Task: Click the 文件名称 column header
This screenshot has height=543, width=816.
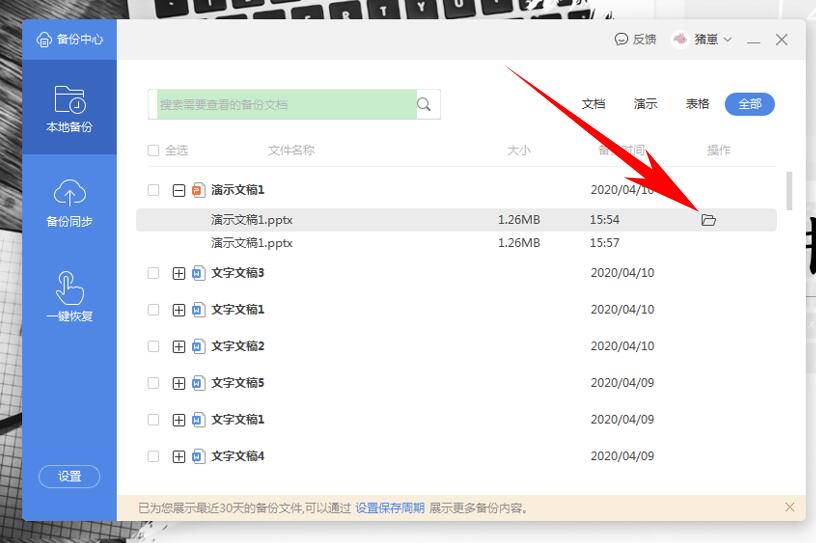Action: [291, 150]
